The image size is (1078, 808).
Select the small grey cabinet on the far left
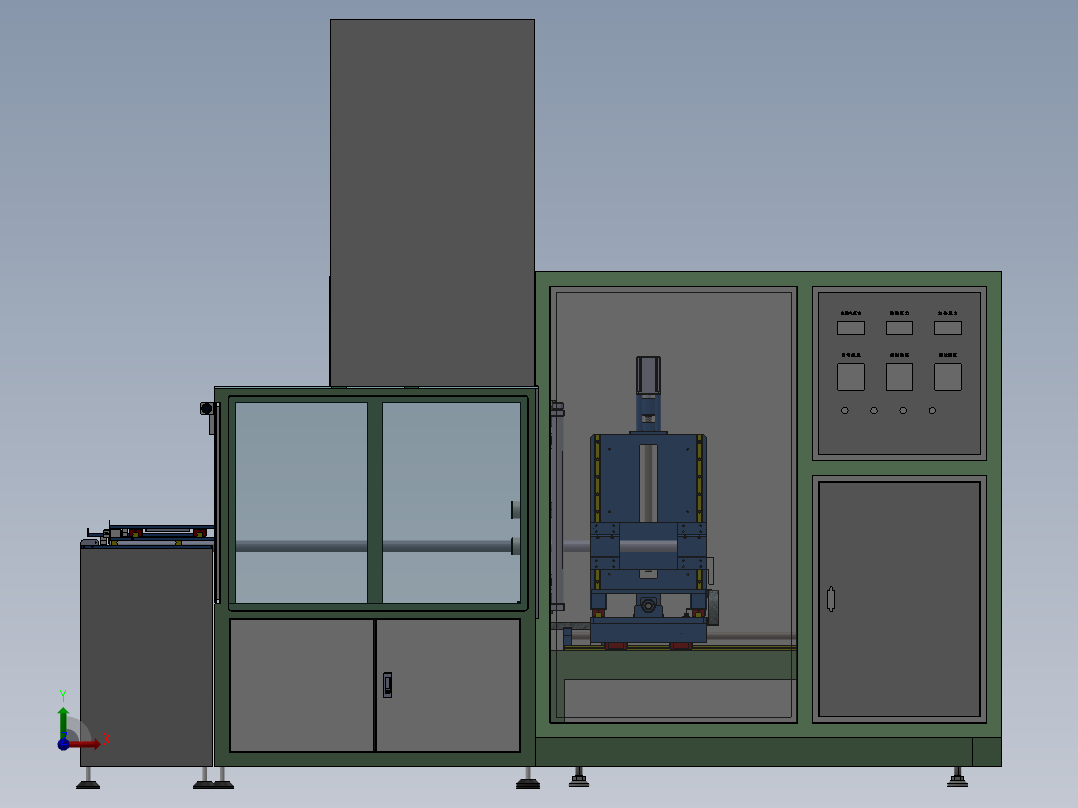pos(146,657)
